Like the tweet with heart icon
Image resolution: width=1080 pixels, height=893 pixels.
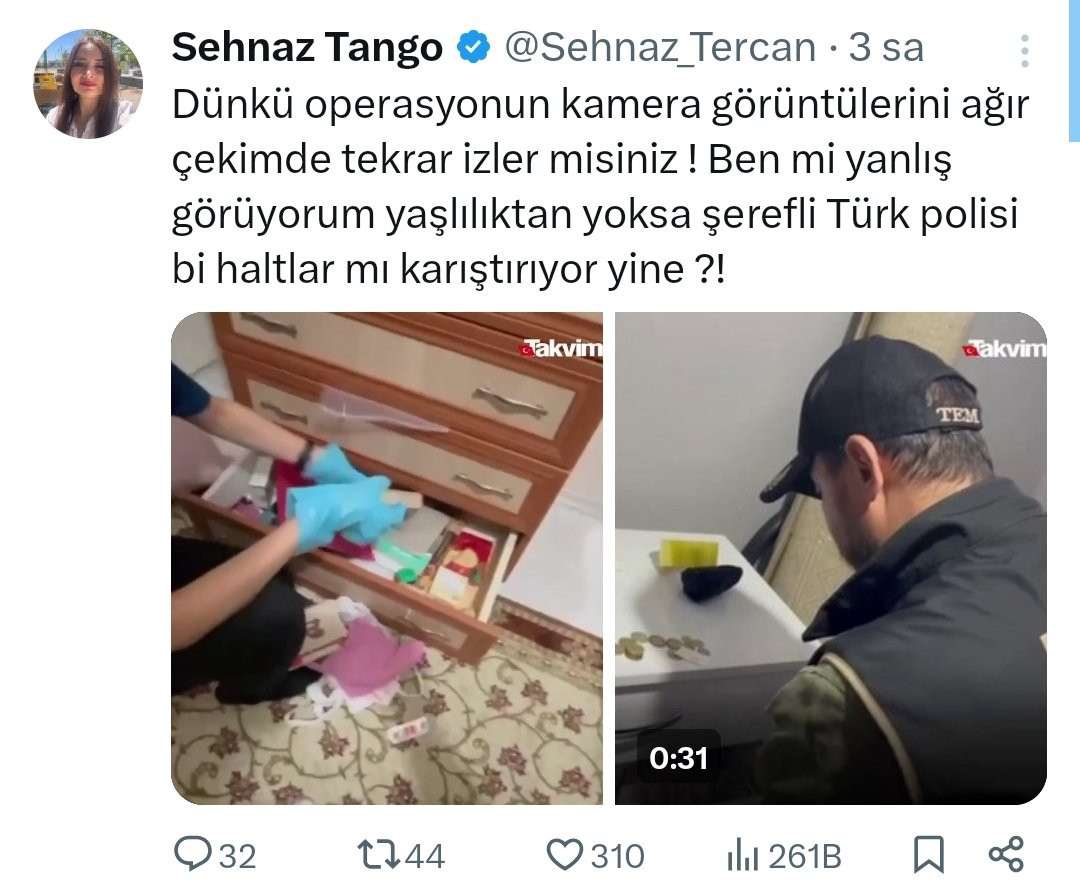point(565,856)
